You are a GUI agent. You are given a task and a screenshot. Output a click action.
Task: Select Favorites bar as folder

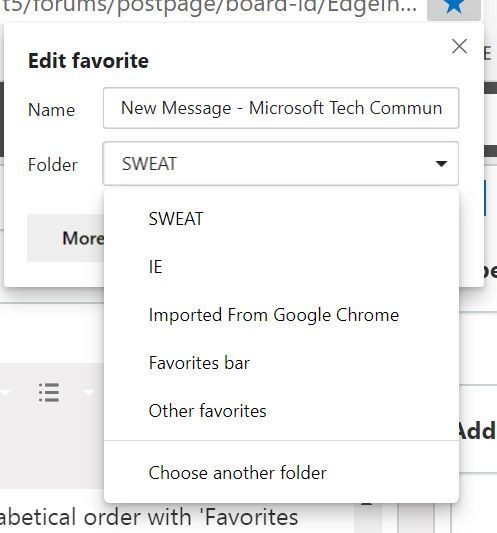[x=281, y=363]
